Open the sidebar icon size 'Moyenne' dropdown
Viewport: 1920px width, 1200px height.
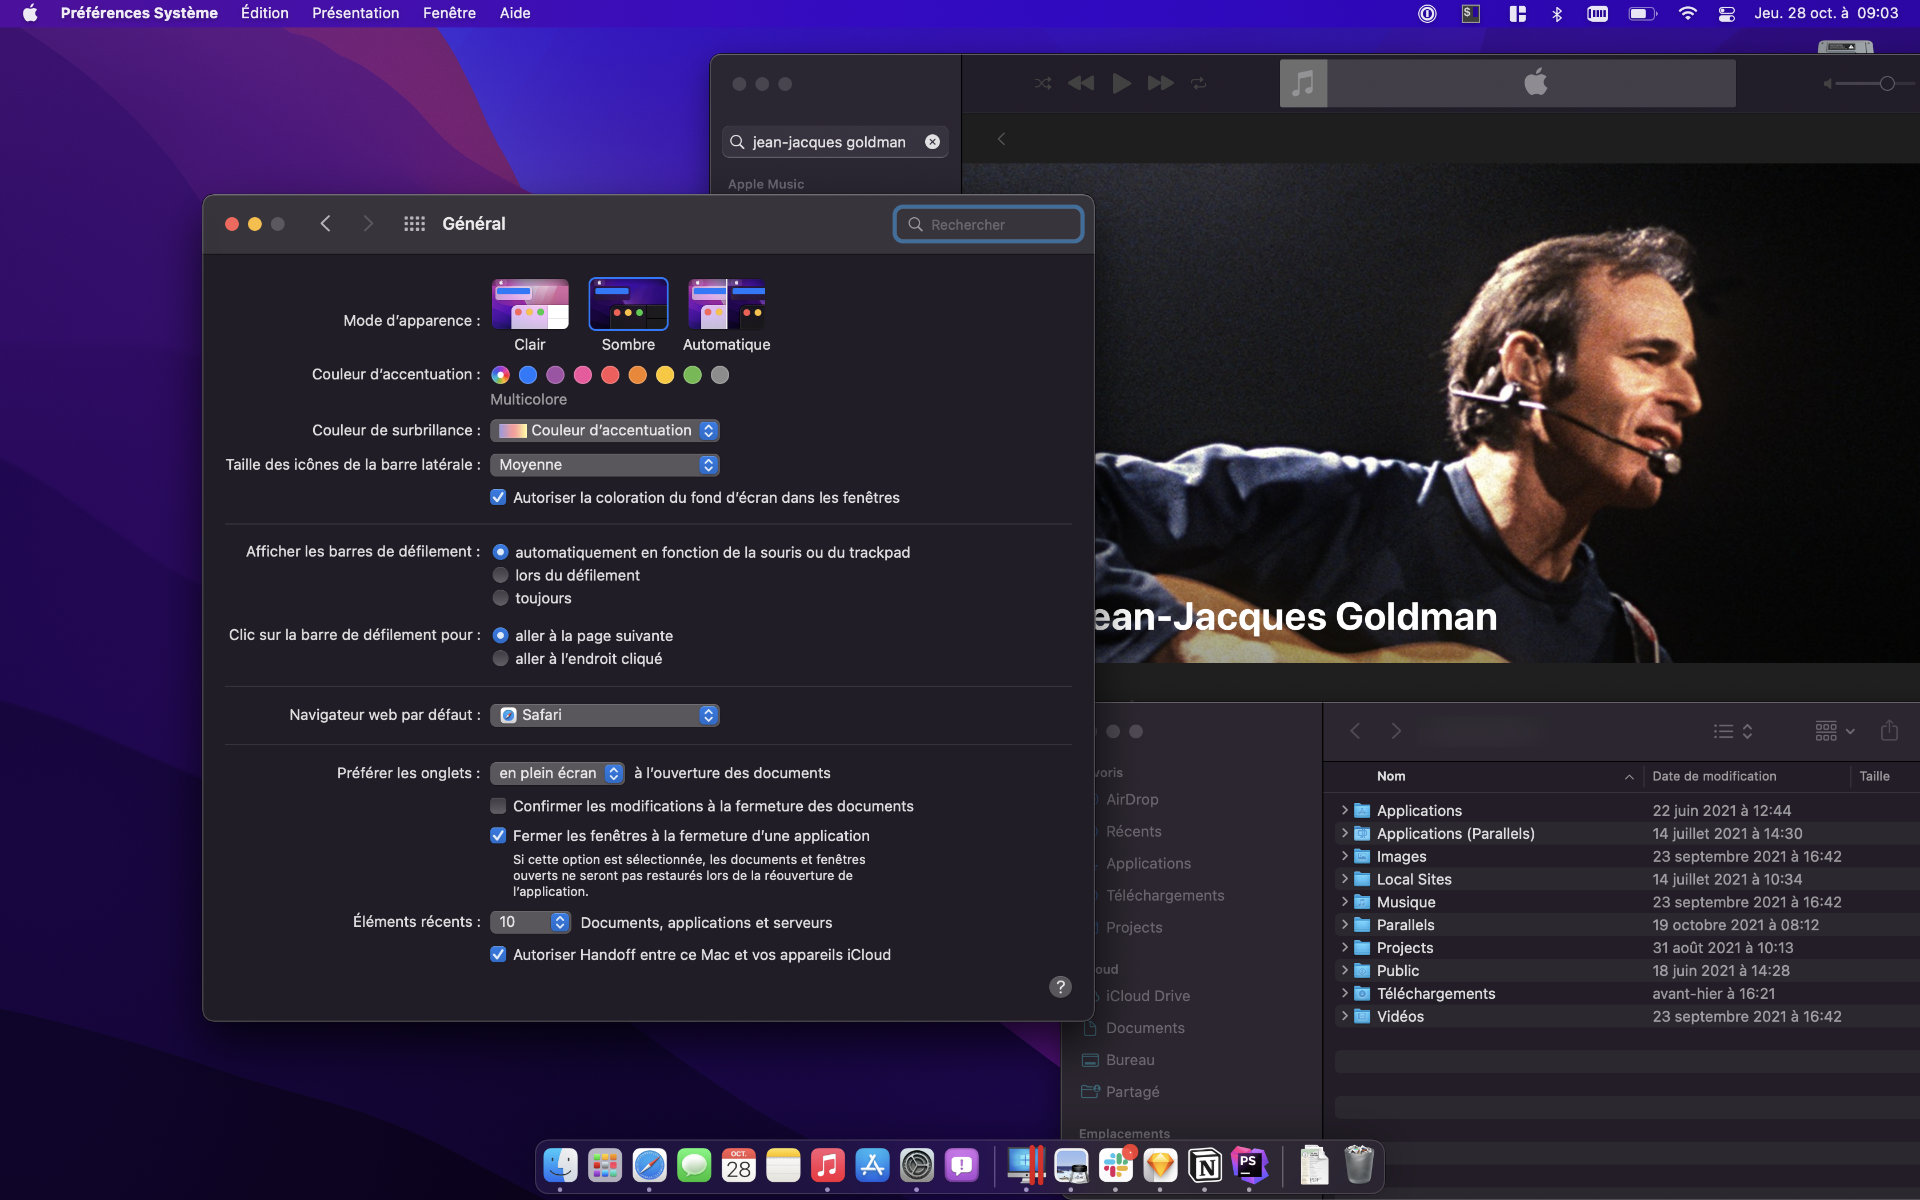[605, 465]
